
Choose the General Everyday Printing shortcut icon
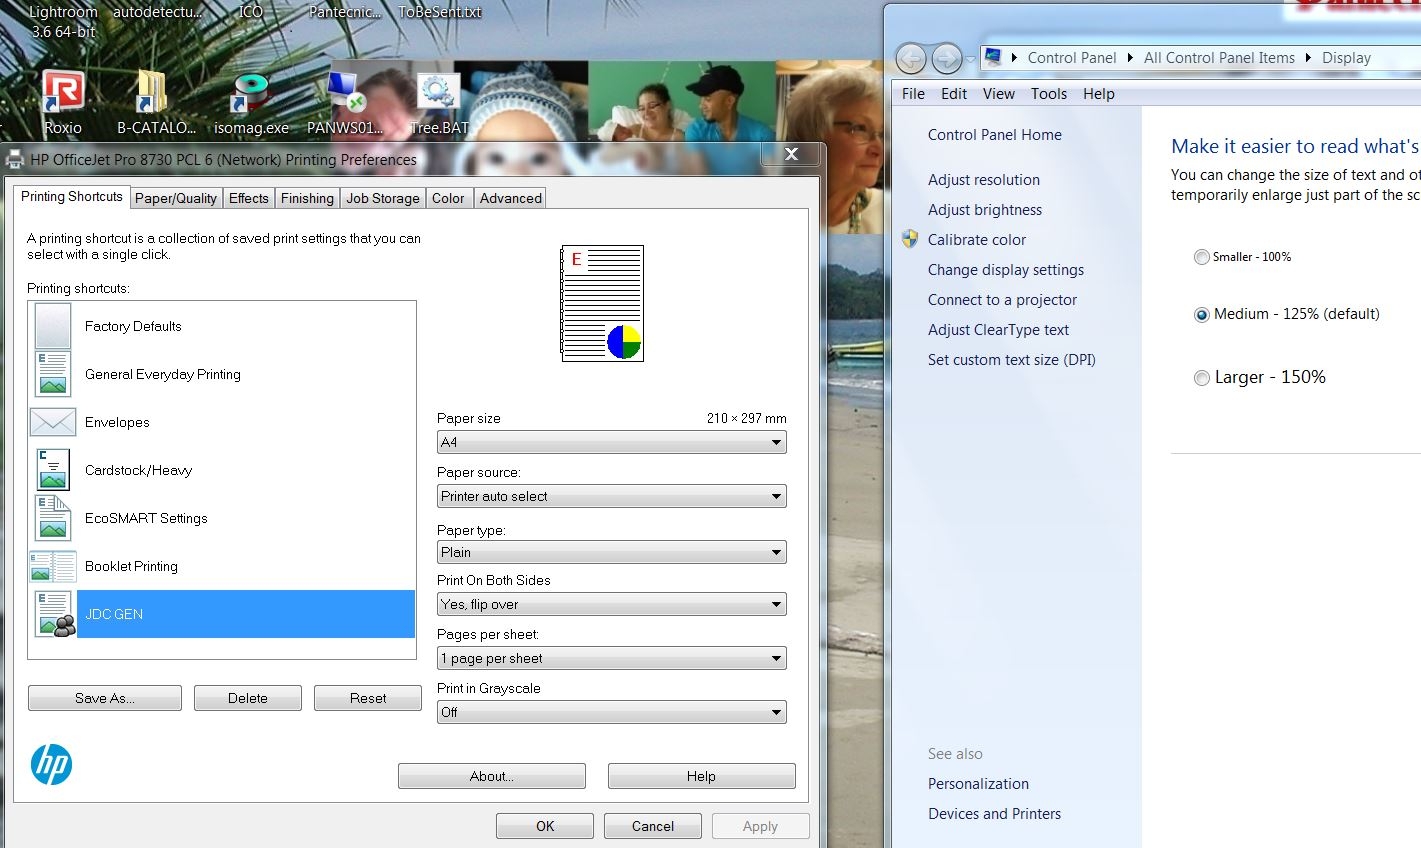pyautogui.click(x=53, y=374)
